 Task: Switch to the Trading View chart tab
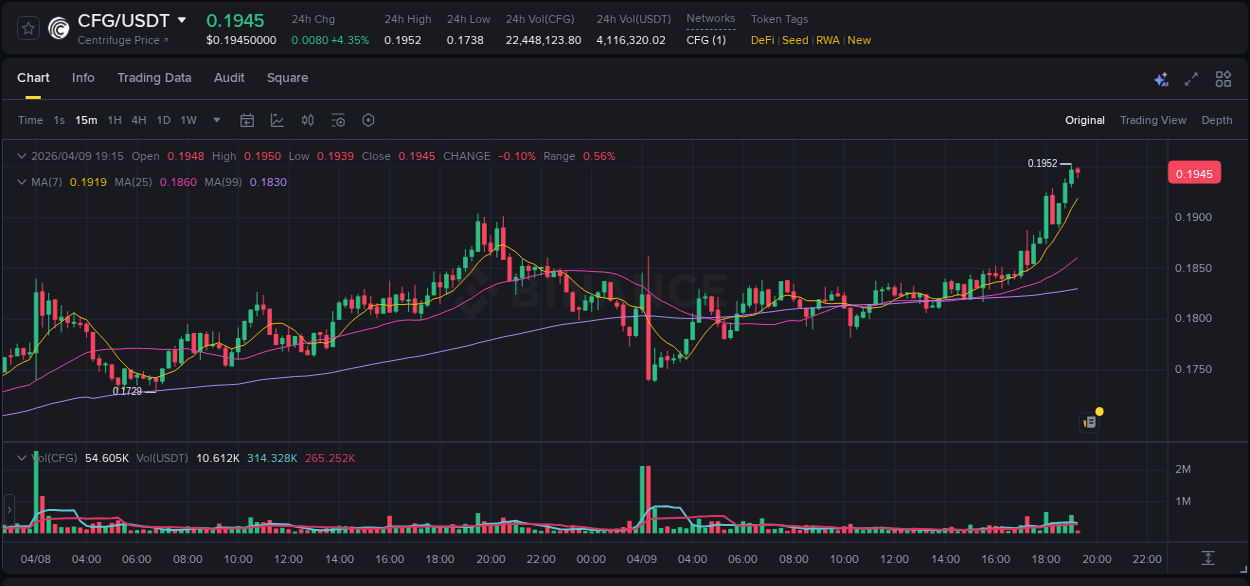pyautogui.click(x=1153, y=120)
